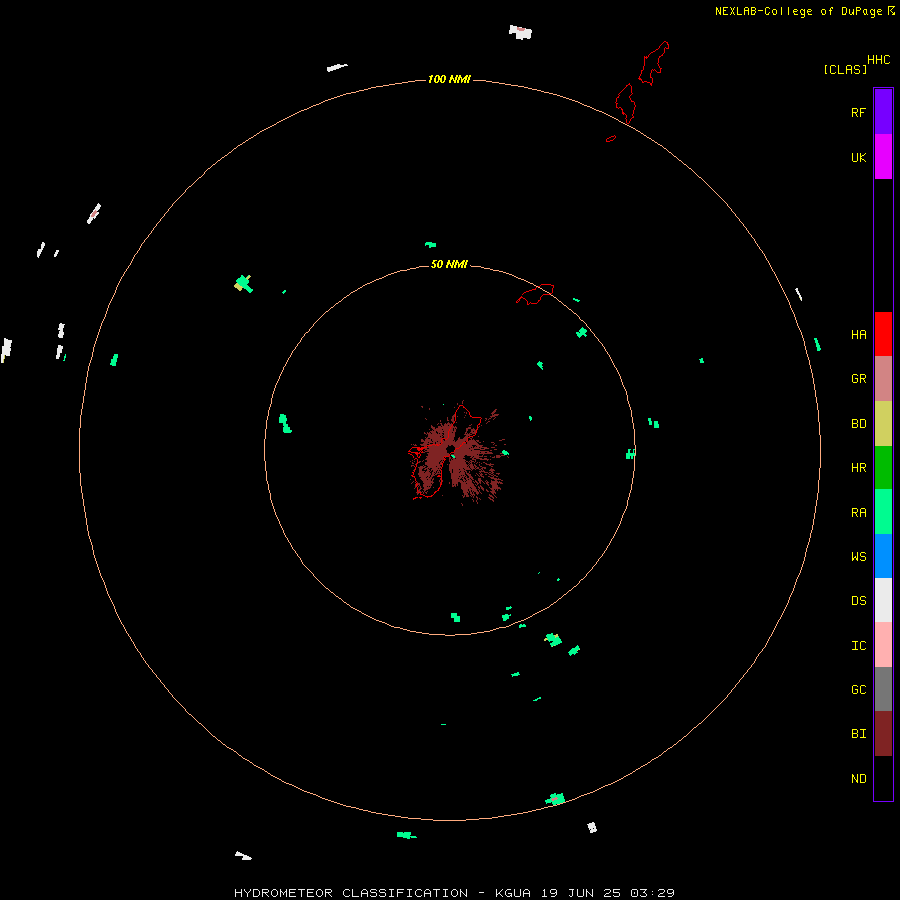Screen dimensions: 900x900
Task: Click the HR legend label
Action: coord(858,468)
